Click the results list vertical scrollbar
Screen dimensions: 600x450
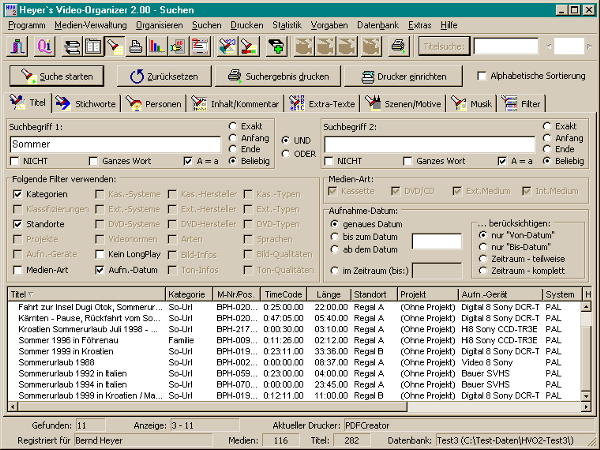pos(587,350)
